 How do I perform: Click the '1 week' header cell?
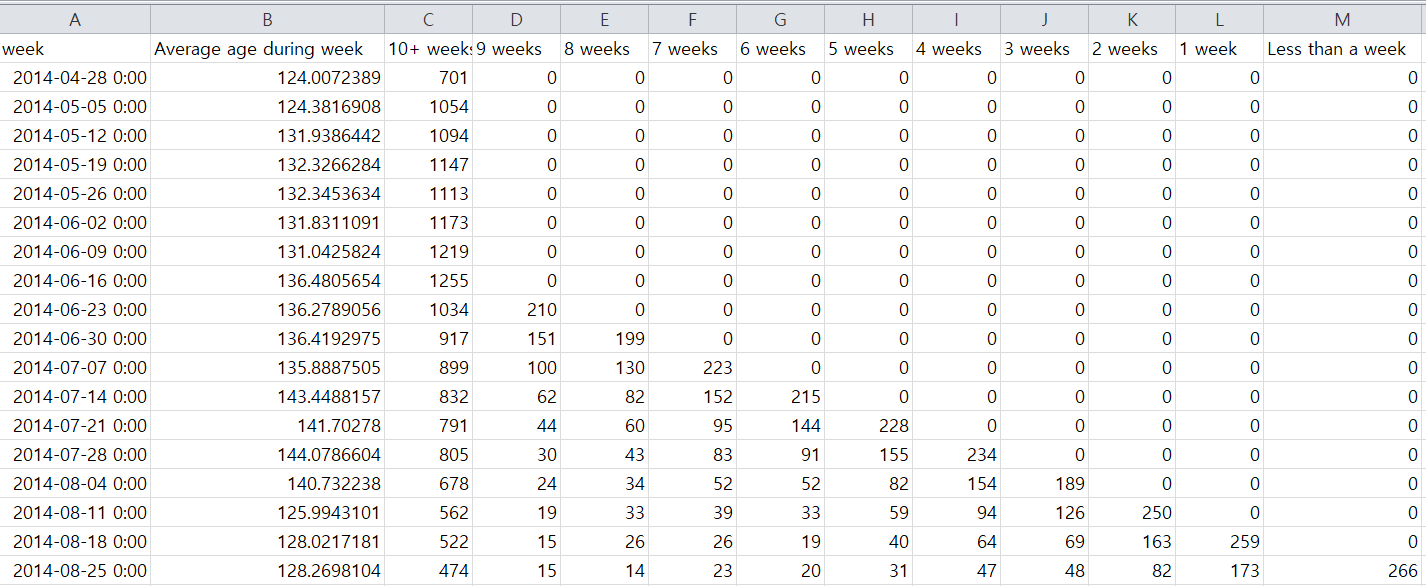(1219, 48)
